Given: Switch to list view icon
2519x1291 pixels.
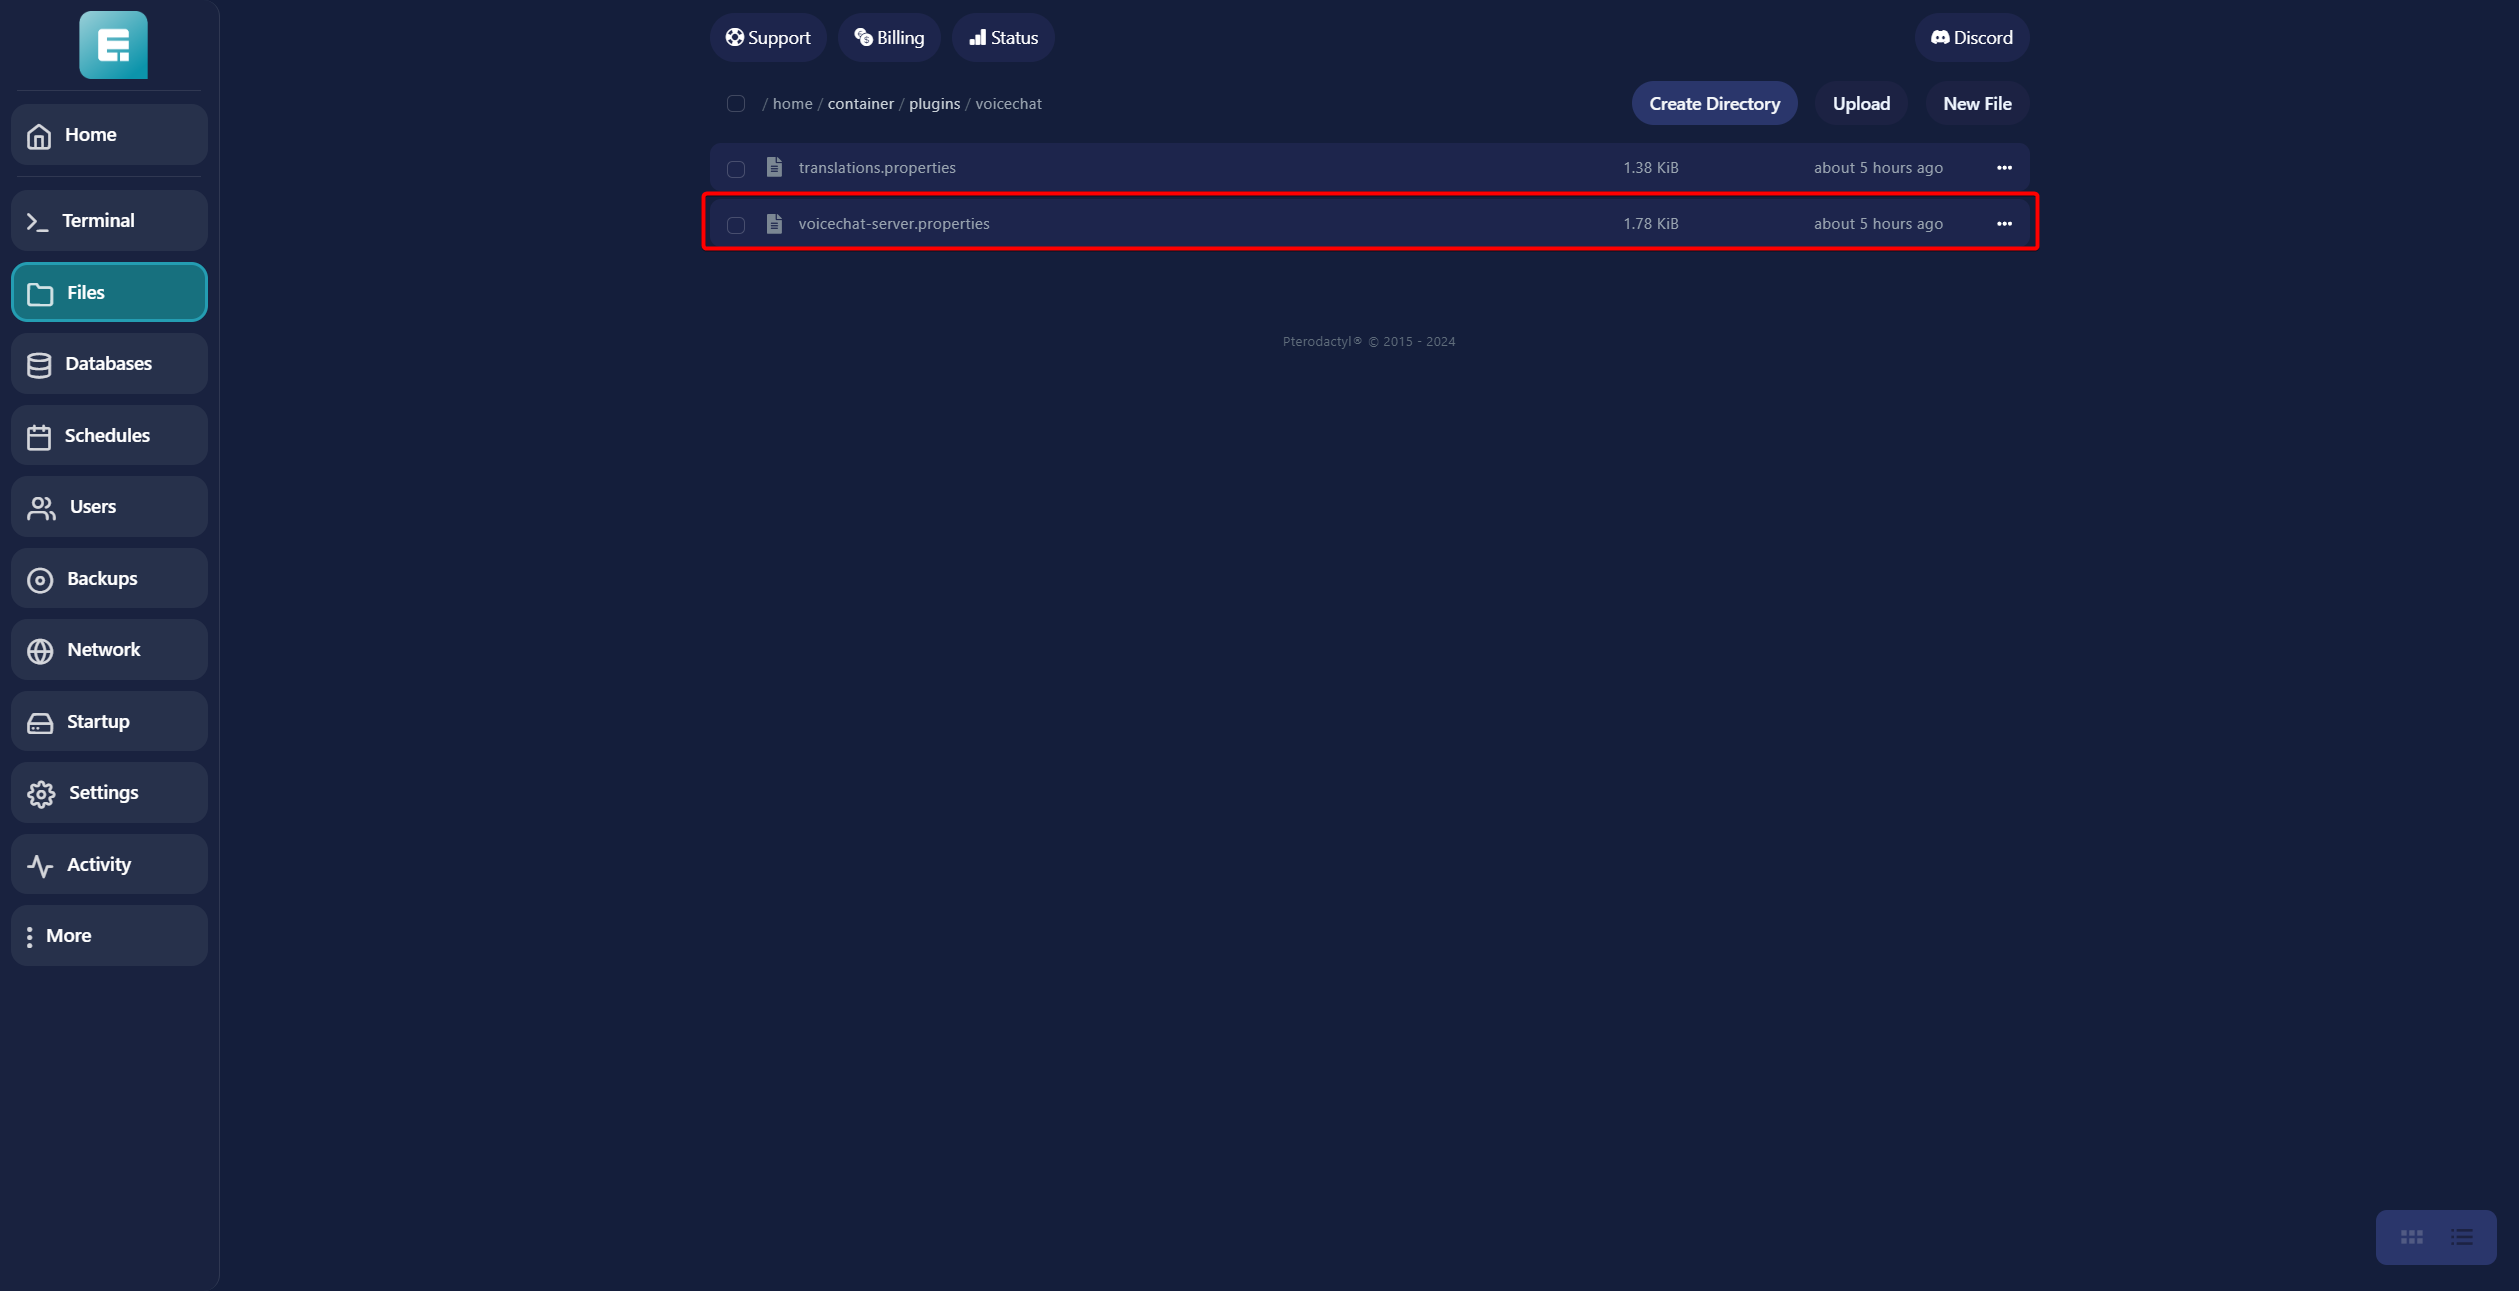Looking at the screenshot, I should click(2461, 1237).
